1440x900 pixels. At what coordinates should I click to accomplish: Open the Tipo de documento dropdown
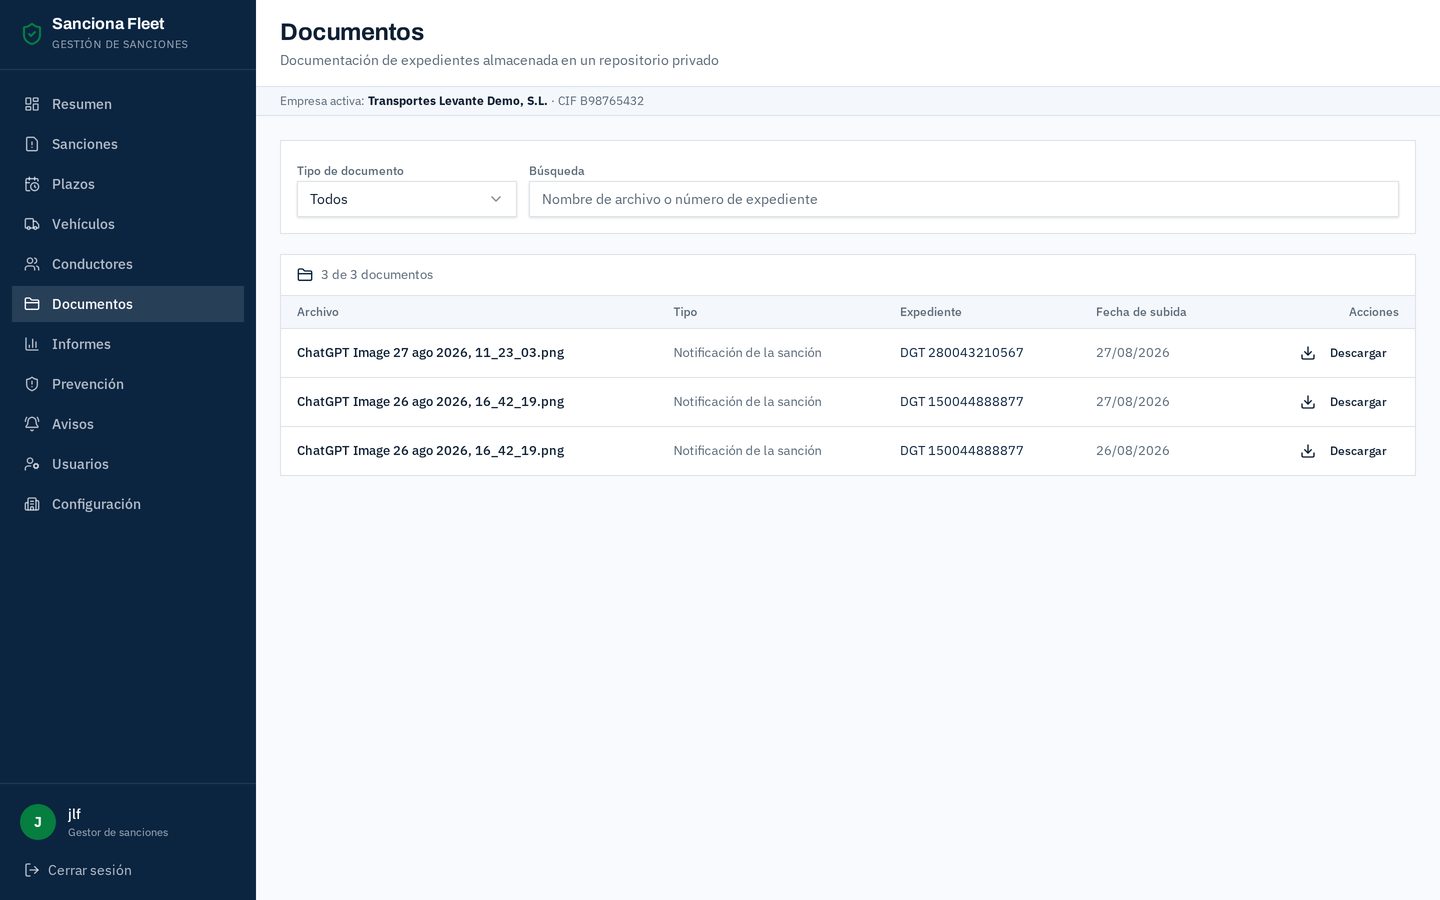(x=407, y=199)
